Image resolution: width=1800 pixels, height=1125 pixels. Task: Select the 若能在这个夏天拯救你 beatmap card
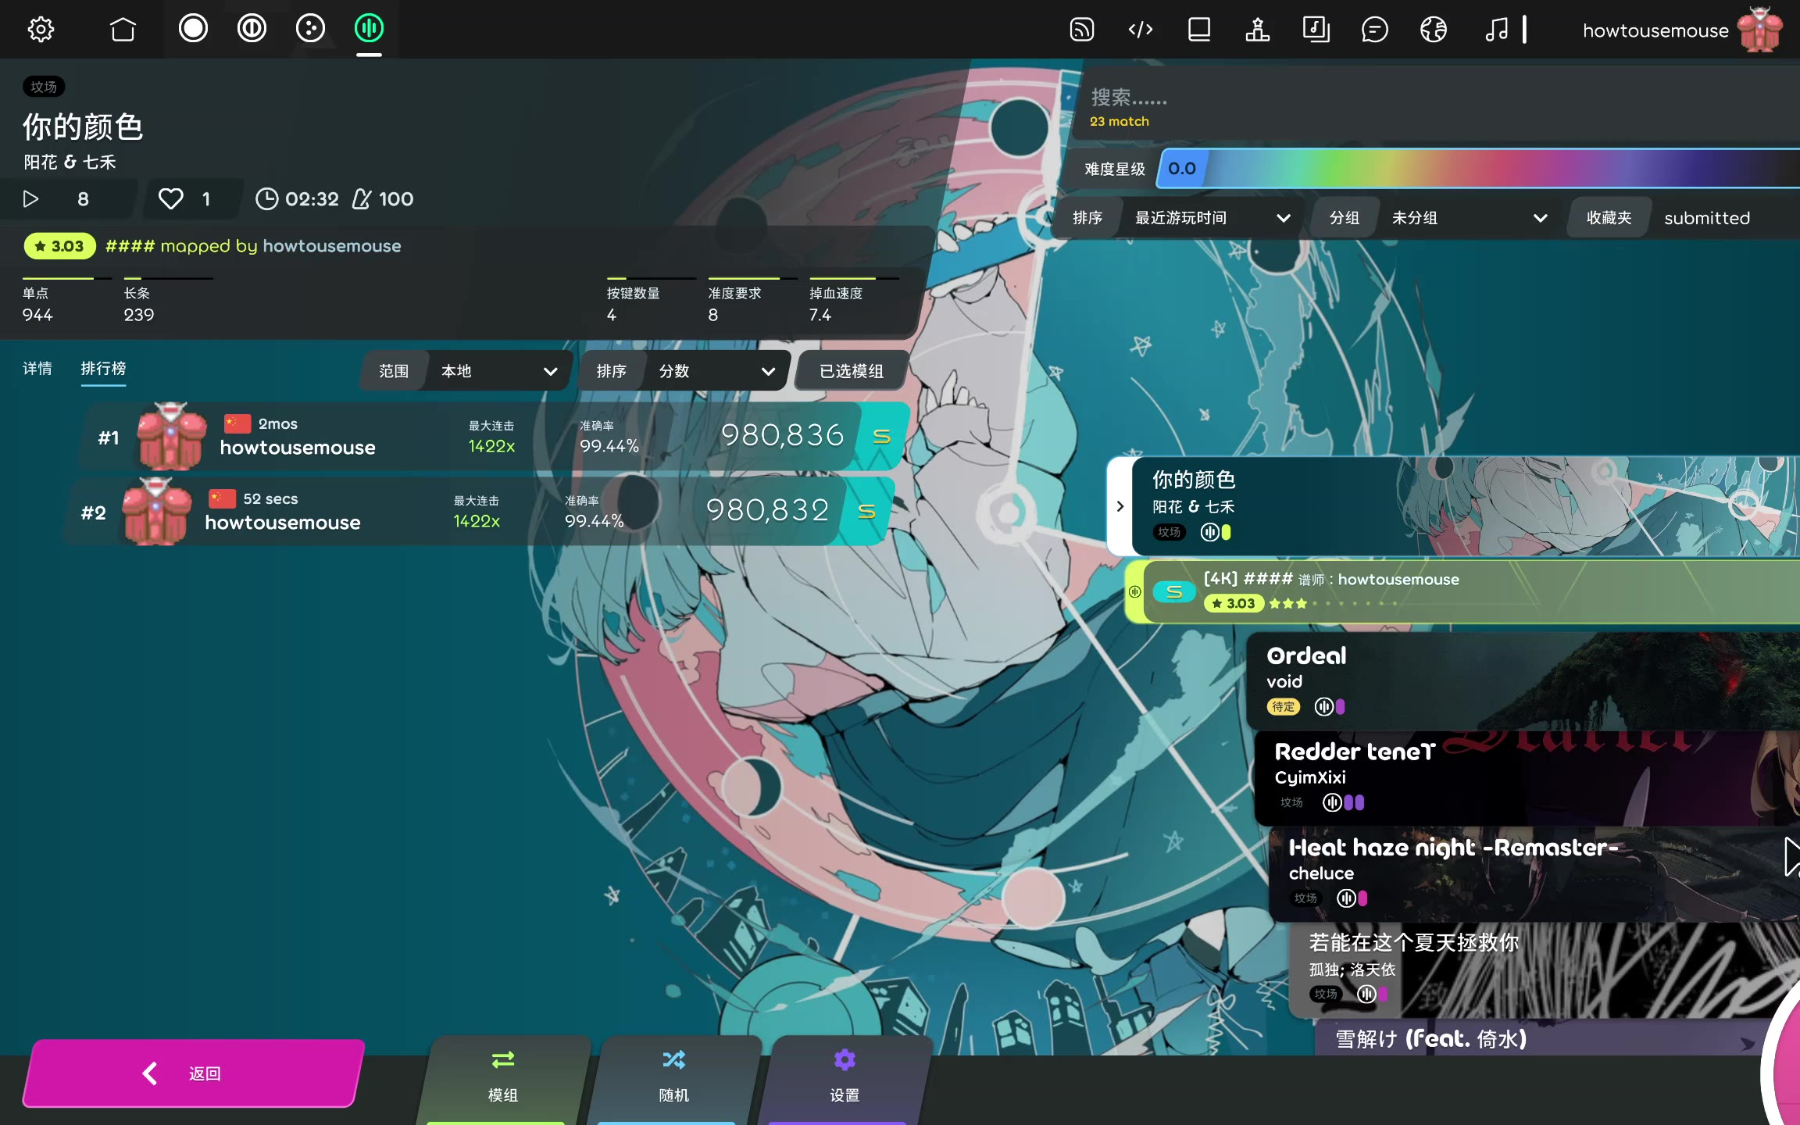coord(1544,969)
